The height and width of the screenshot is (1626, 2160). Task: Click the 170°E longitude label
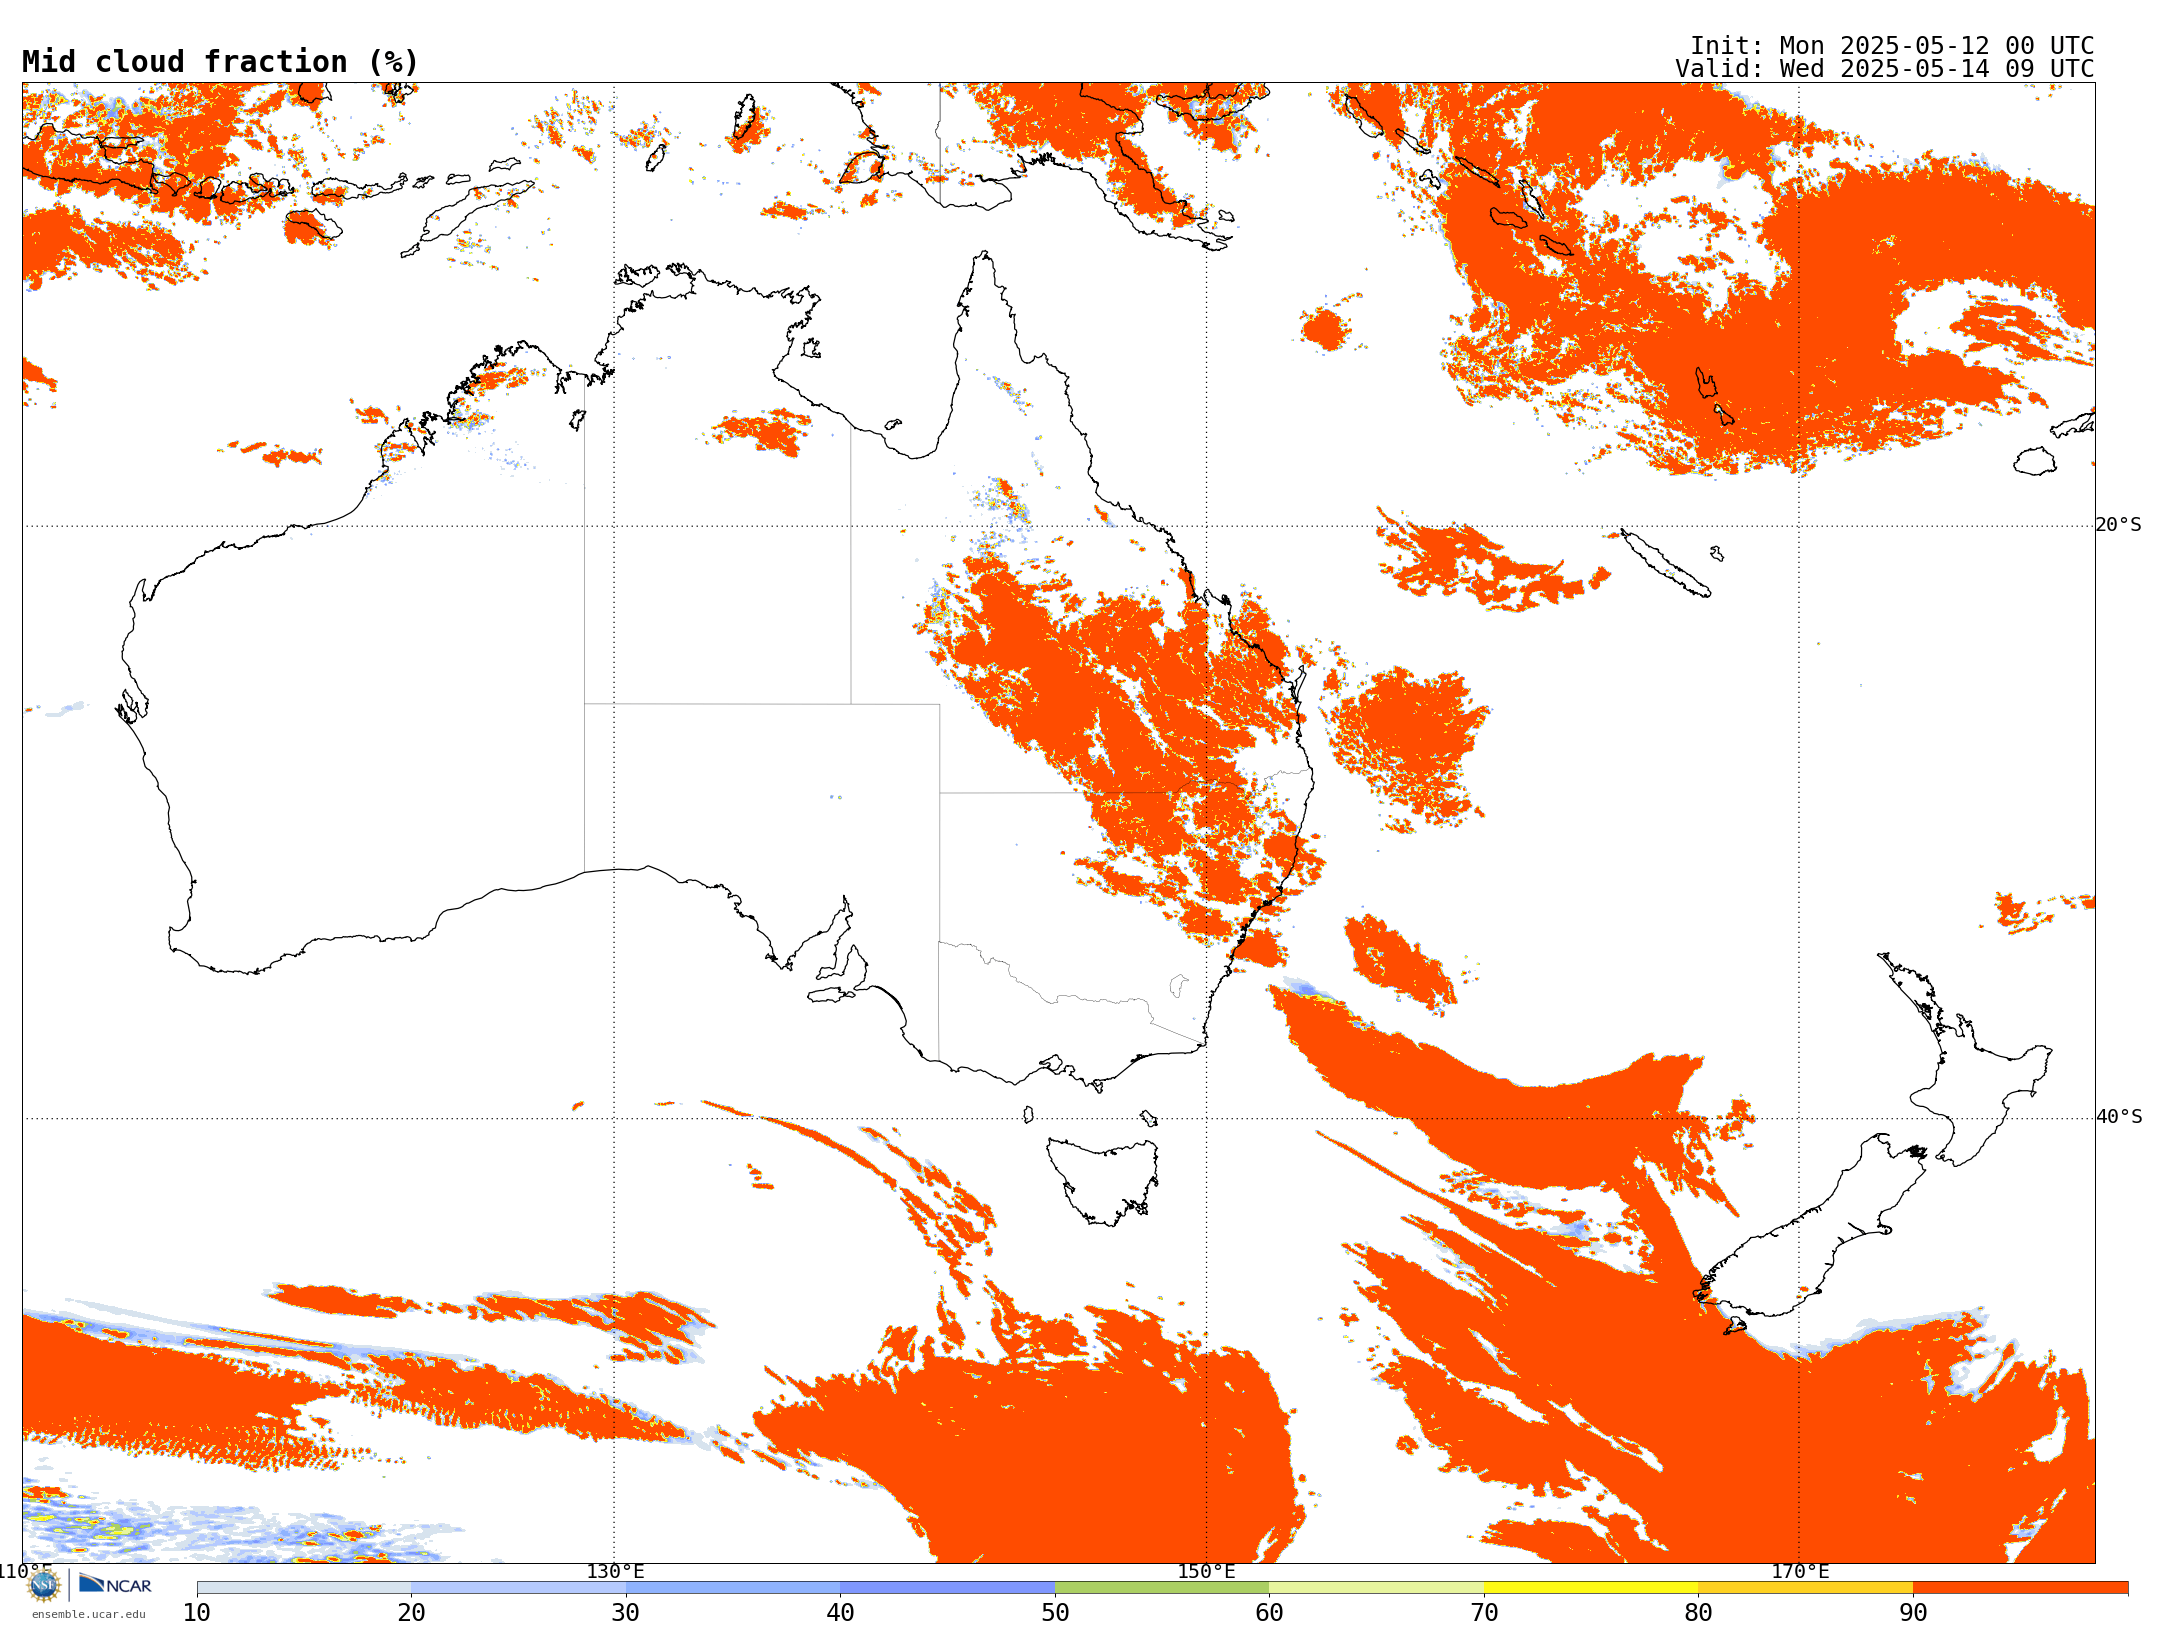(x=1800, y=1572)
